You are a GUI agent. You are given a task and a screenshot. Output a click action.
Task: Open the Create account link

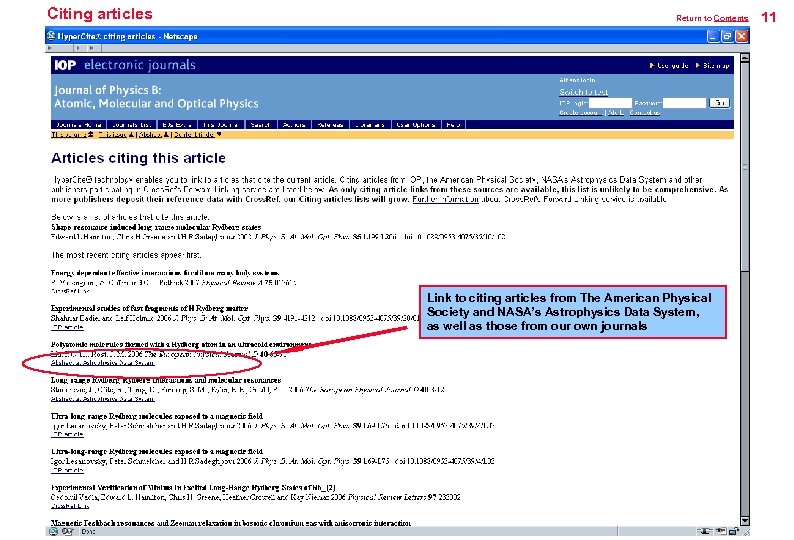click(x=581, y=112)
